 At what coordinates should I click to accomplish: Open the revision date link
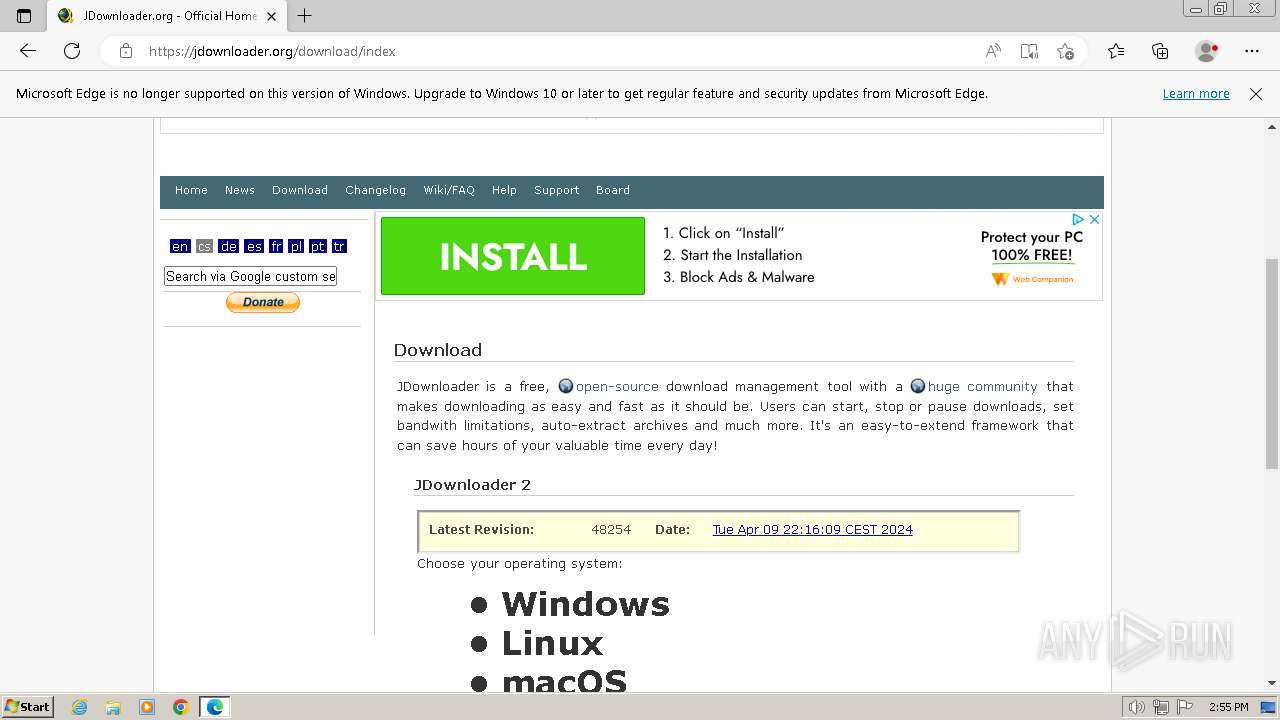pyautogui.click(x=812, y=530)
